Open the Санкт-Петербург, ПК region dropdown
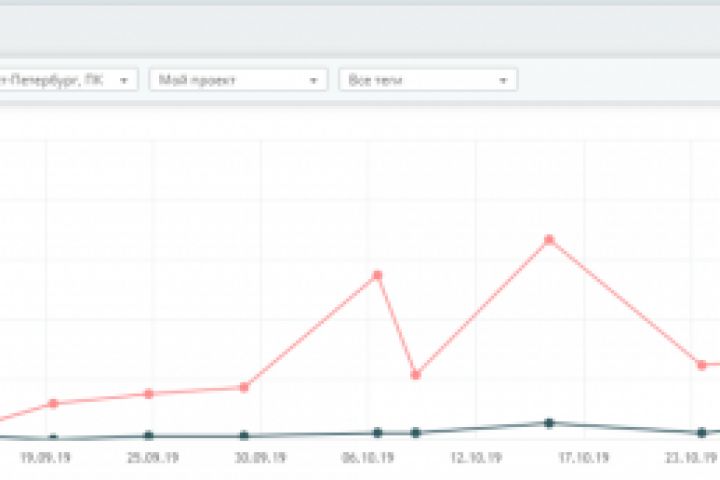The image size is (720, 480). [x=69, y=80]
